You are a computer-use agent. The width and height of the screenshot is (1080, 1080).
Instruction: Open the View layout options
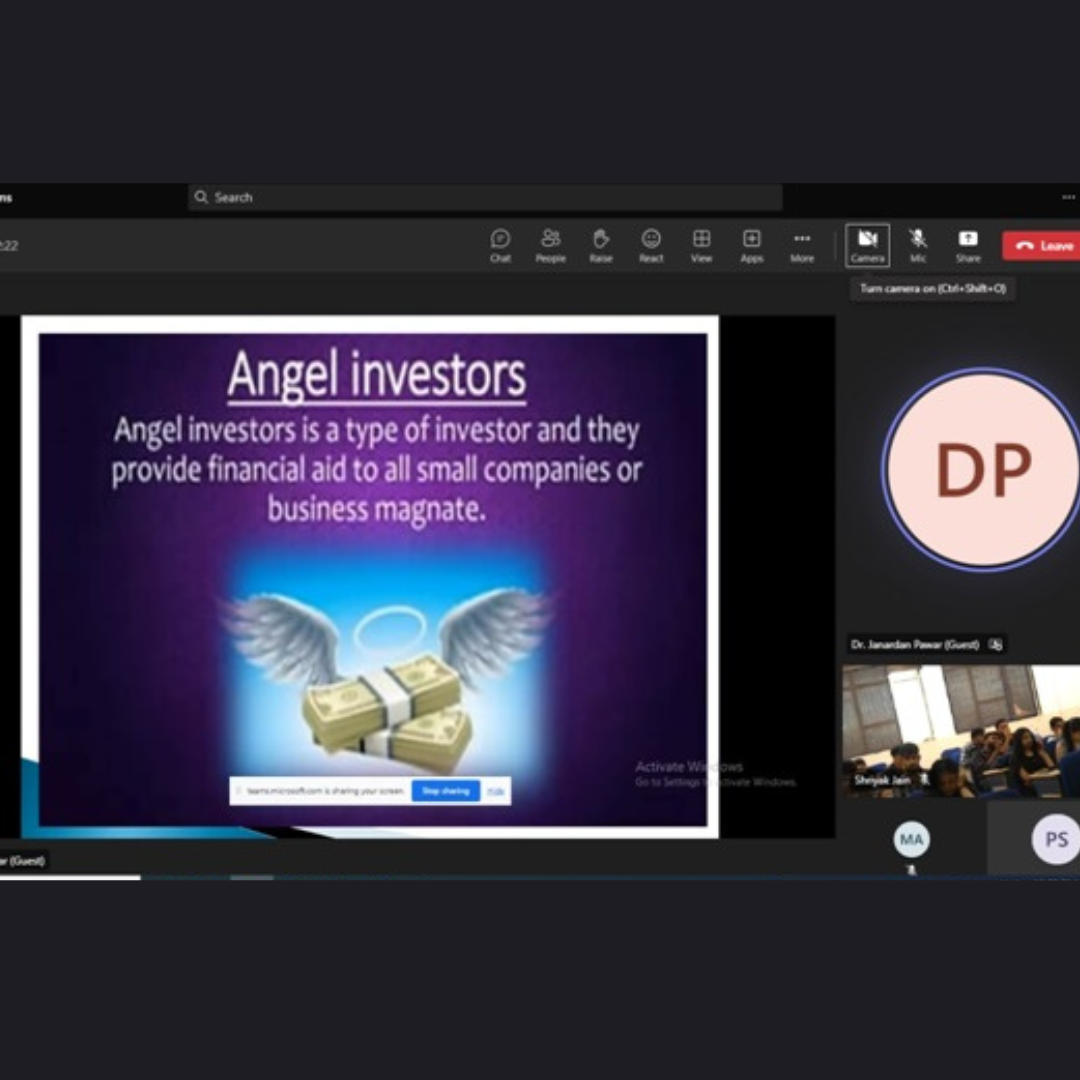click(x=701, y=244)
